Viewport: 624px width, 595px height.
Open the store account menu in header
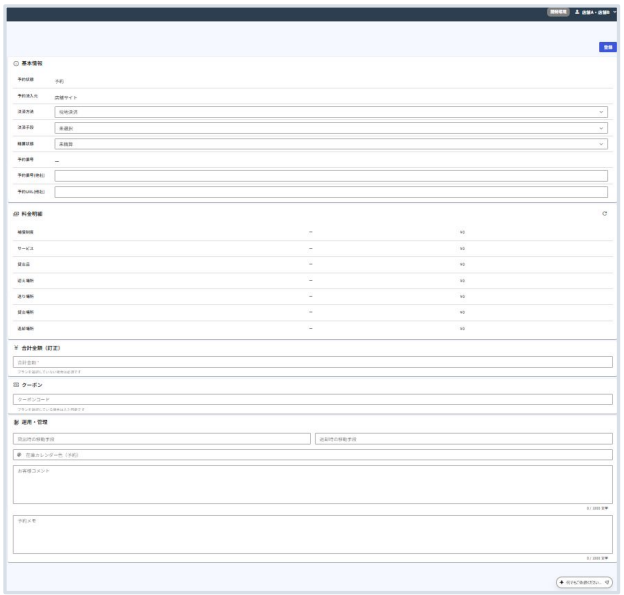pyautogui.click(x=599, y=12)
